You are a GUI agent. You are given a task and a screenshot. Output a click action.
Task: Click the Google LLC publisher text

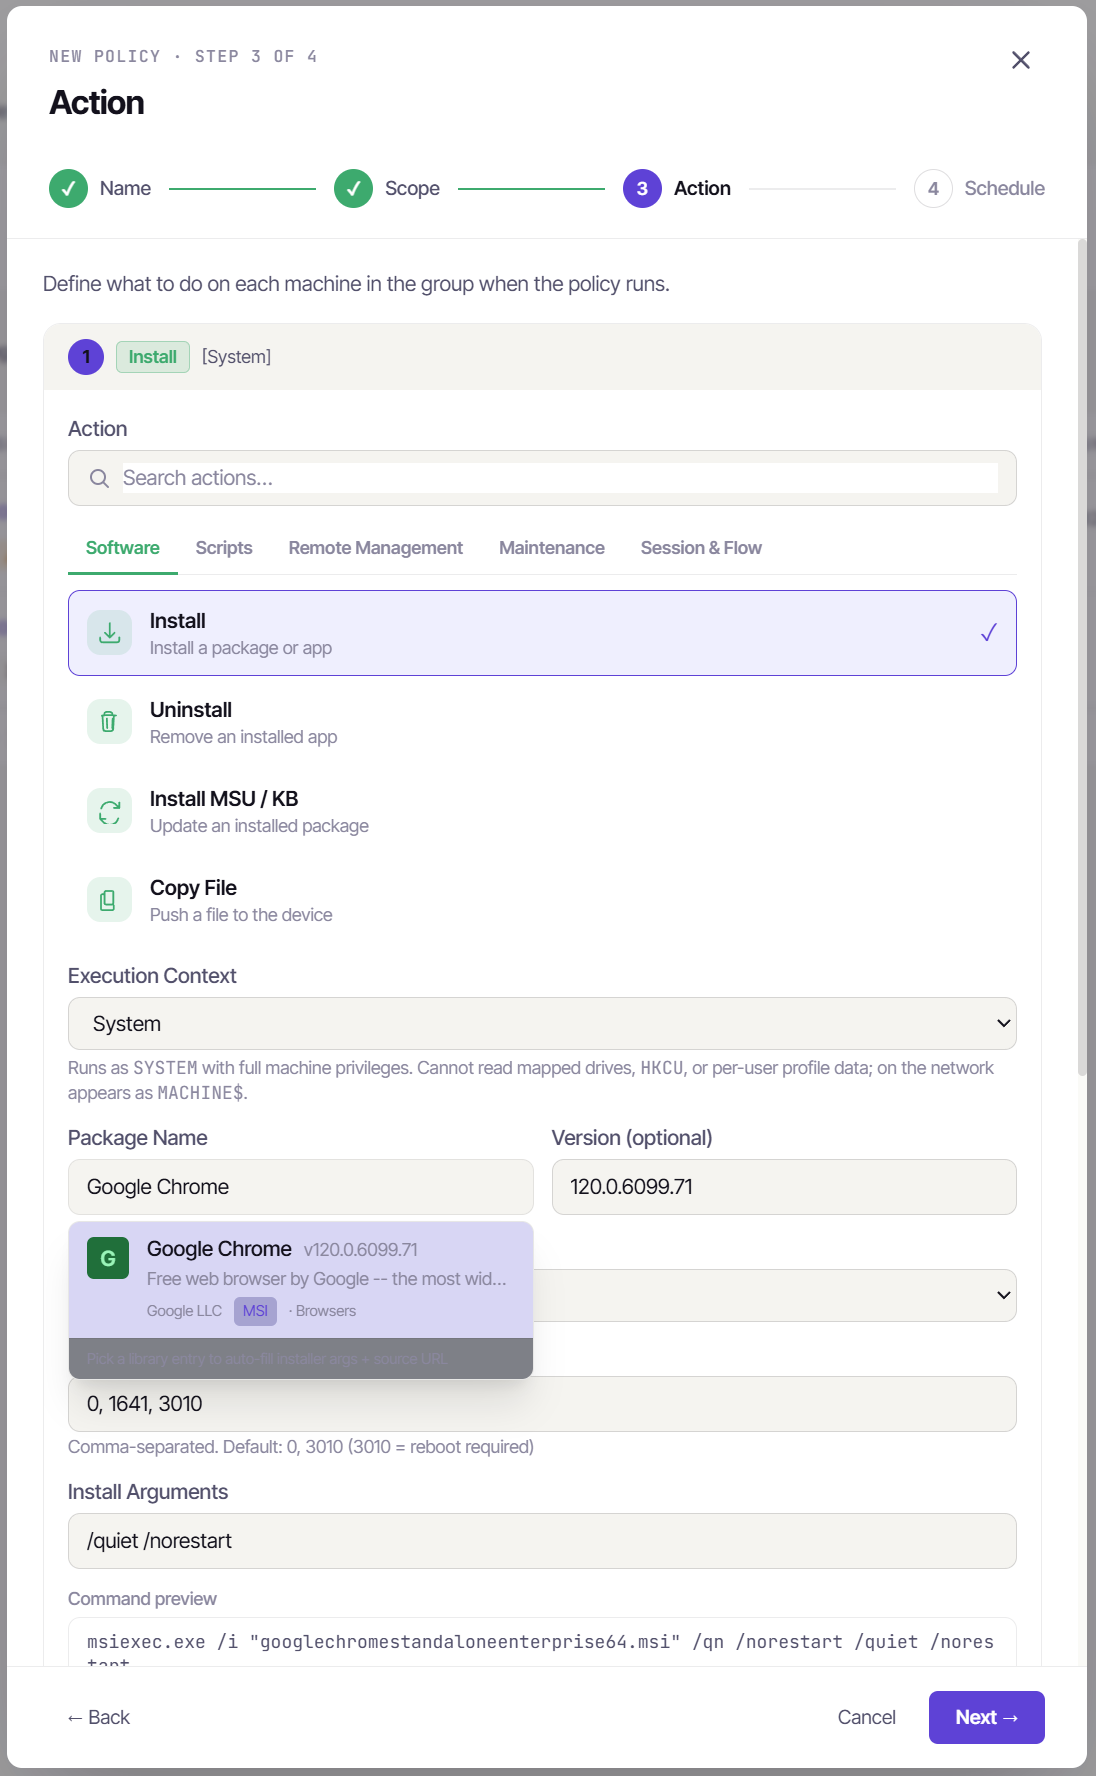point(184,1311)
